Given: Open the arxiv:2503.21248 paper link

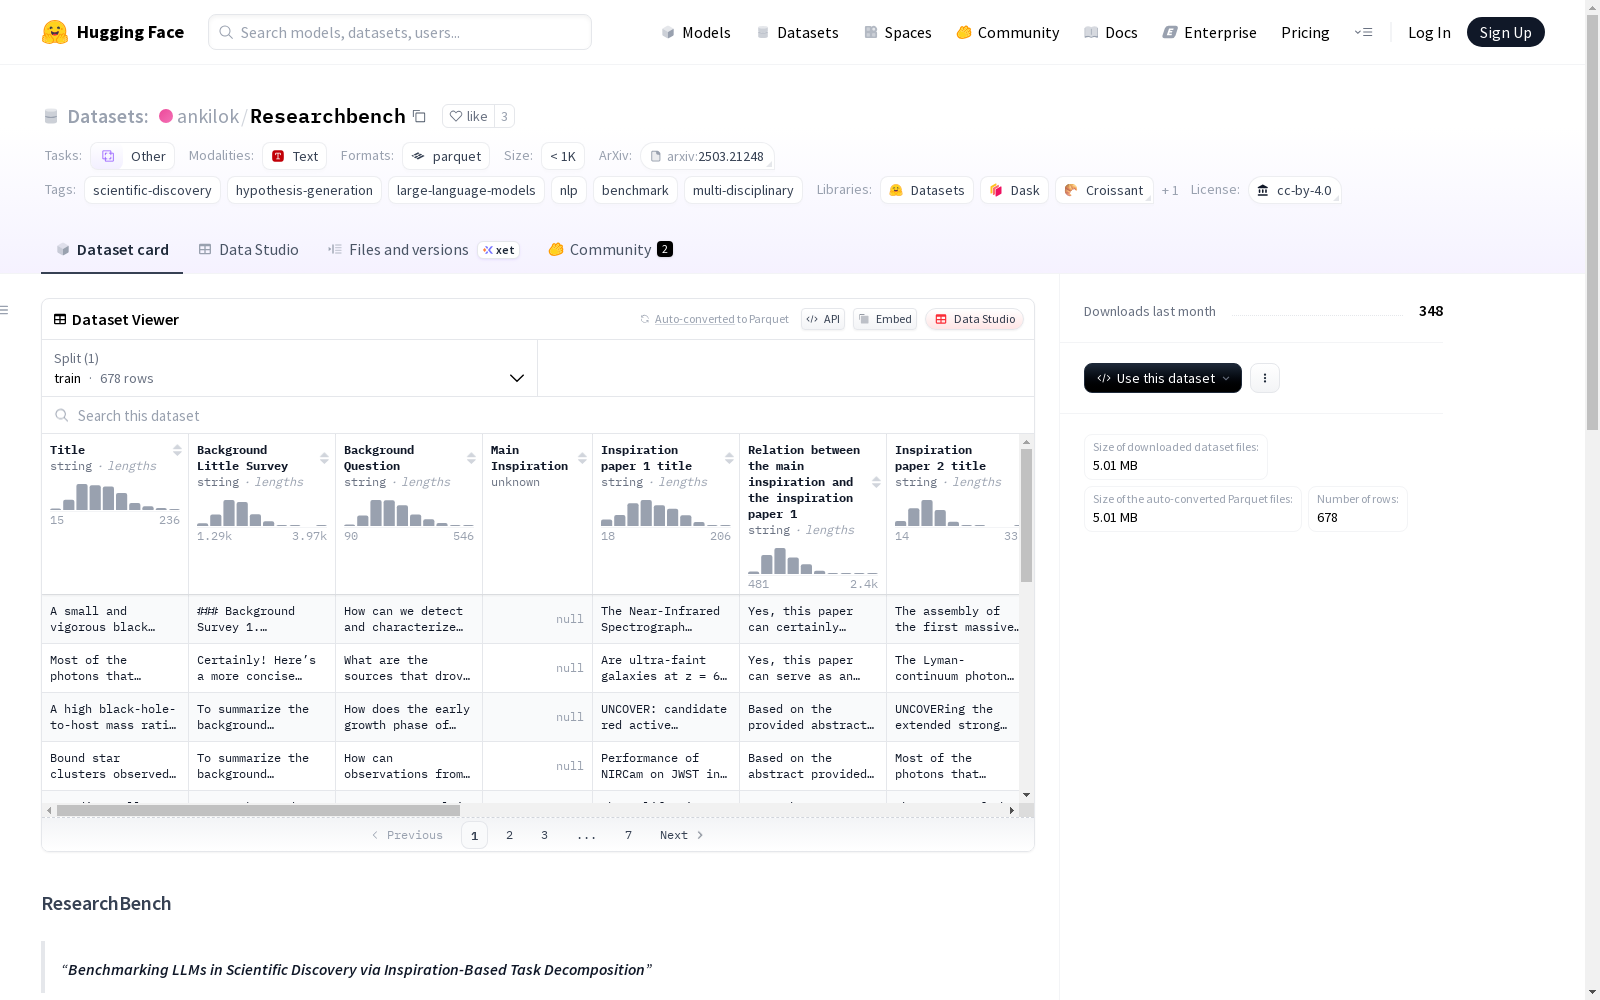Looking at the screenshot, I should 707,156.
